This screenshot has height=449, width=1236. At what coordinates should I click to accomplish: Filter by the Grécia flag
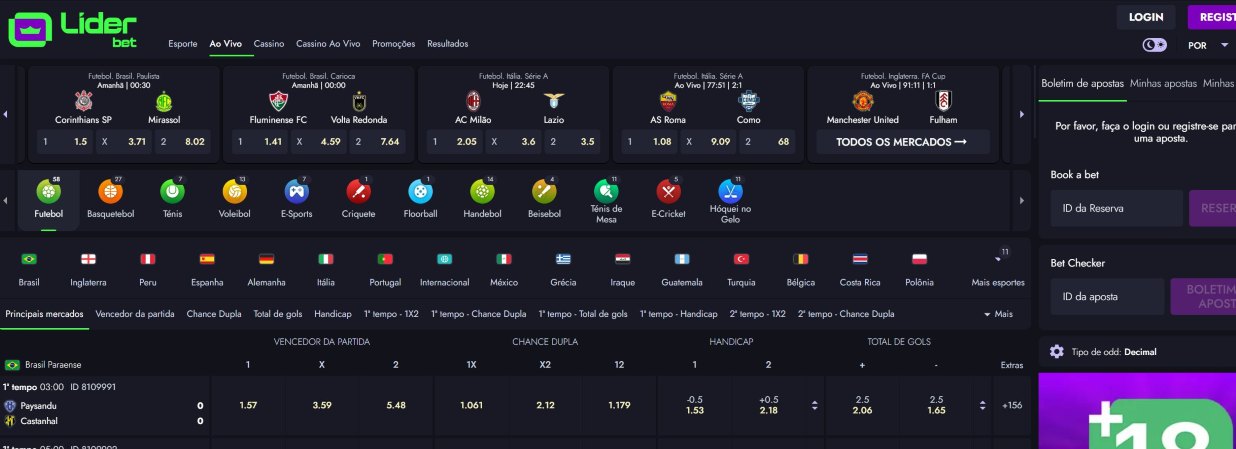563,258
